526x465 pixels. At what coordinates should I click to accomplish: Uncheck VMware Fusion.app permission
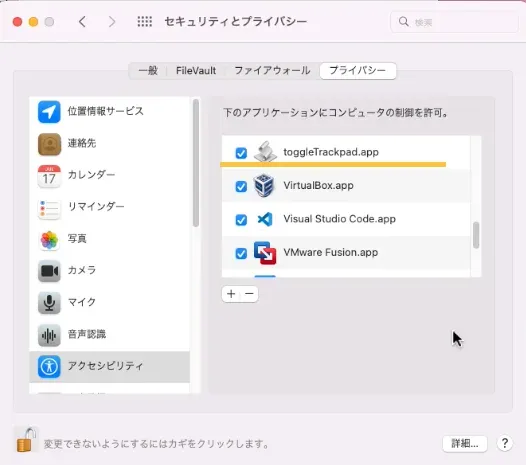pos(241,254)
